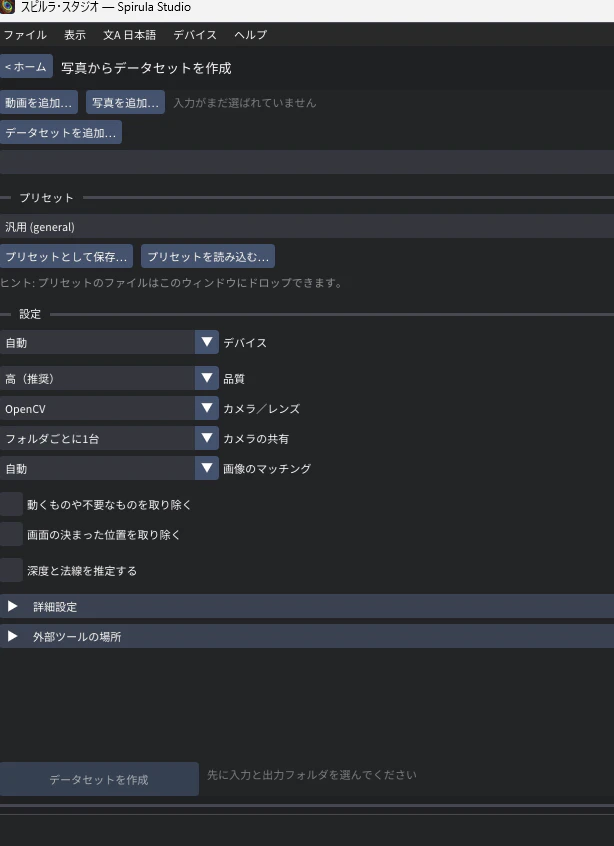Click the 入力がまだ選ばれていません status text
614x846 pixels.
click(x=244, y=103)
